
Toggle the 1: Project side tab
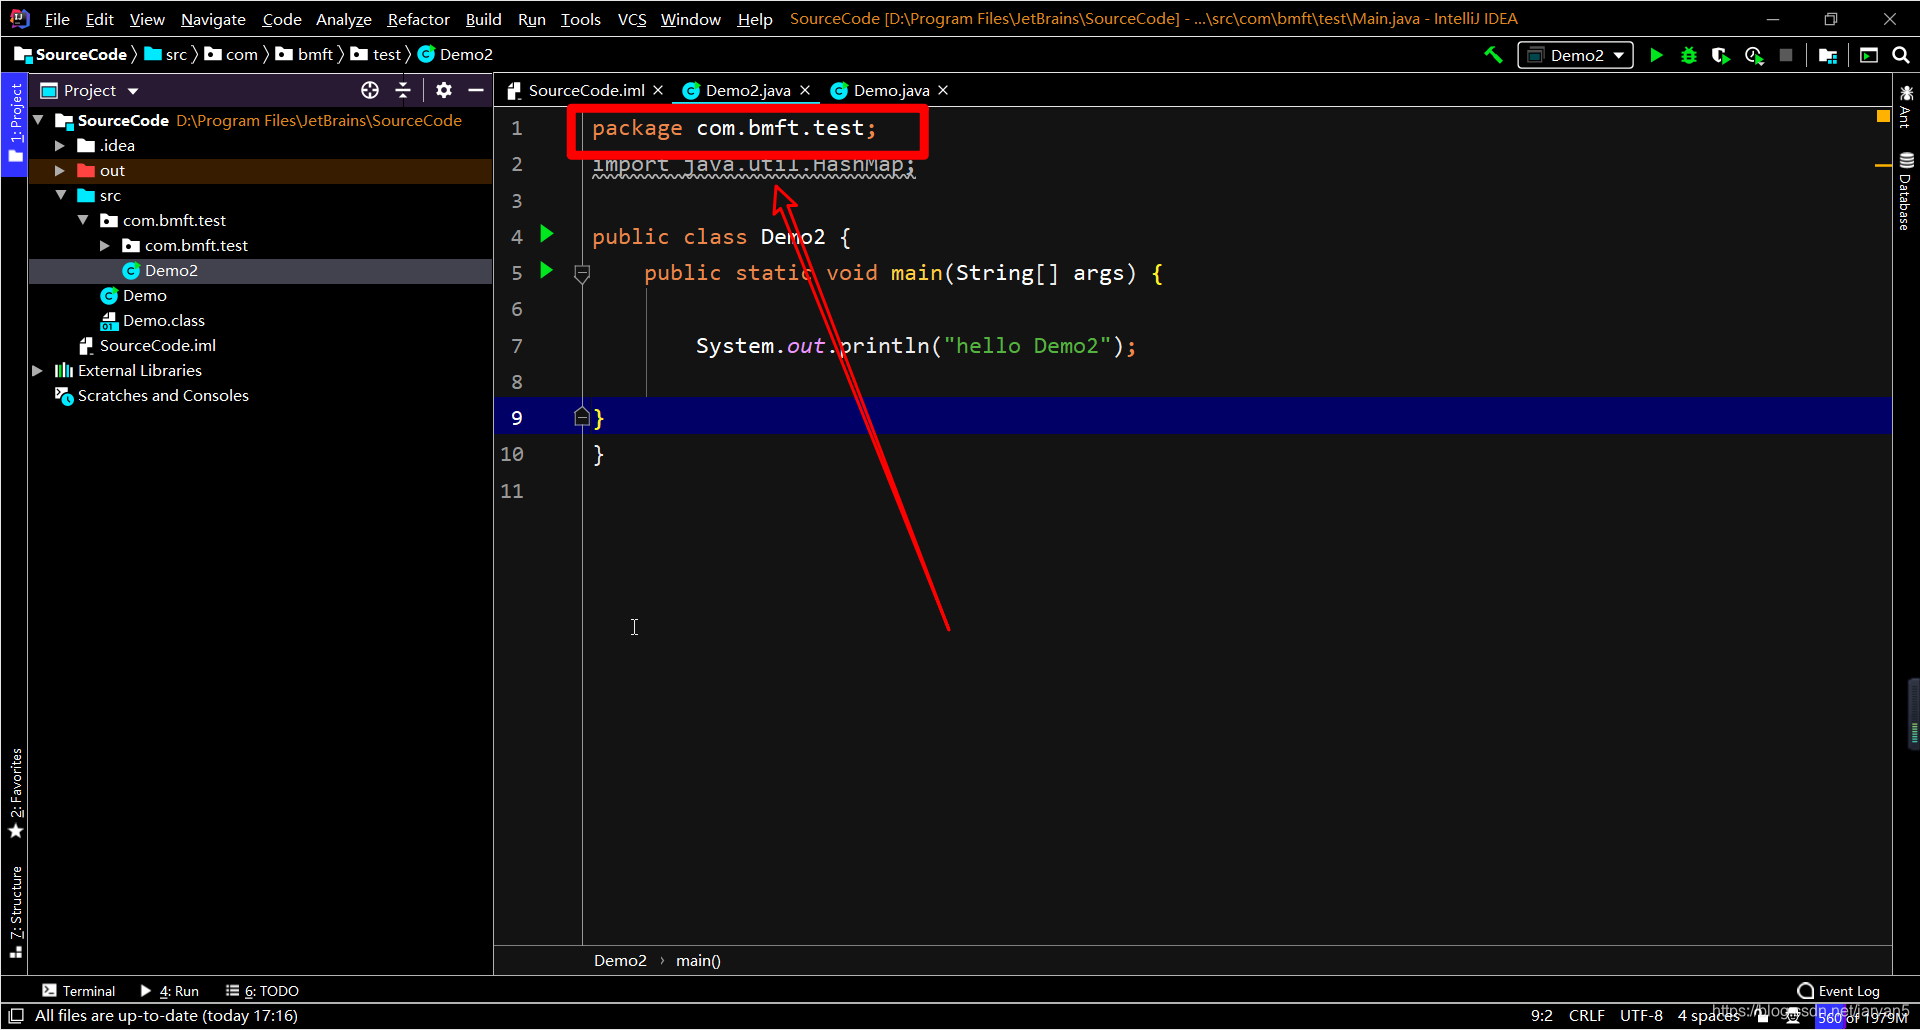(x=15, y=124)
